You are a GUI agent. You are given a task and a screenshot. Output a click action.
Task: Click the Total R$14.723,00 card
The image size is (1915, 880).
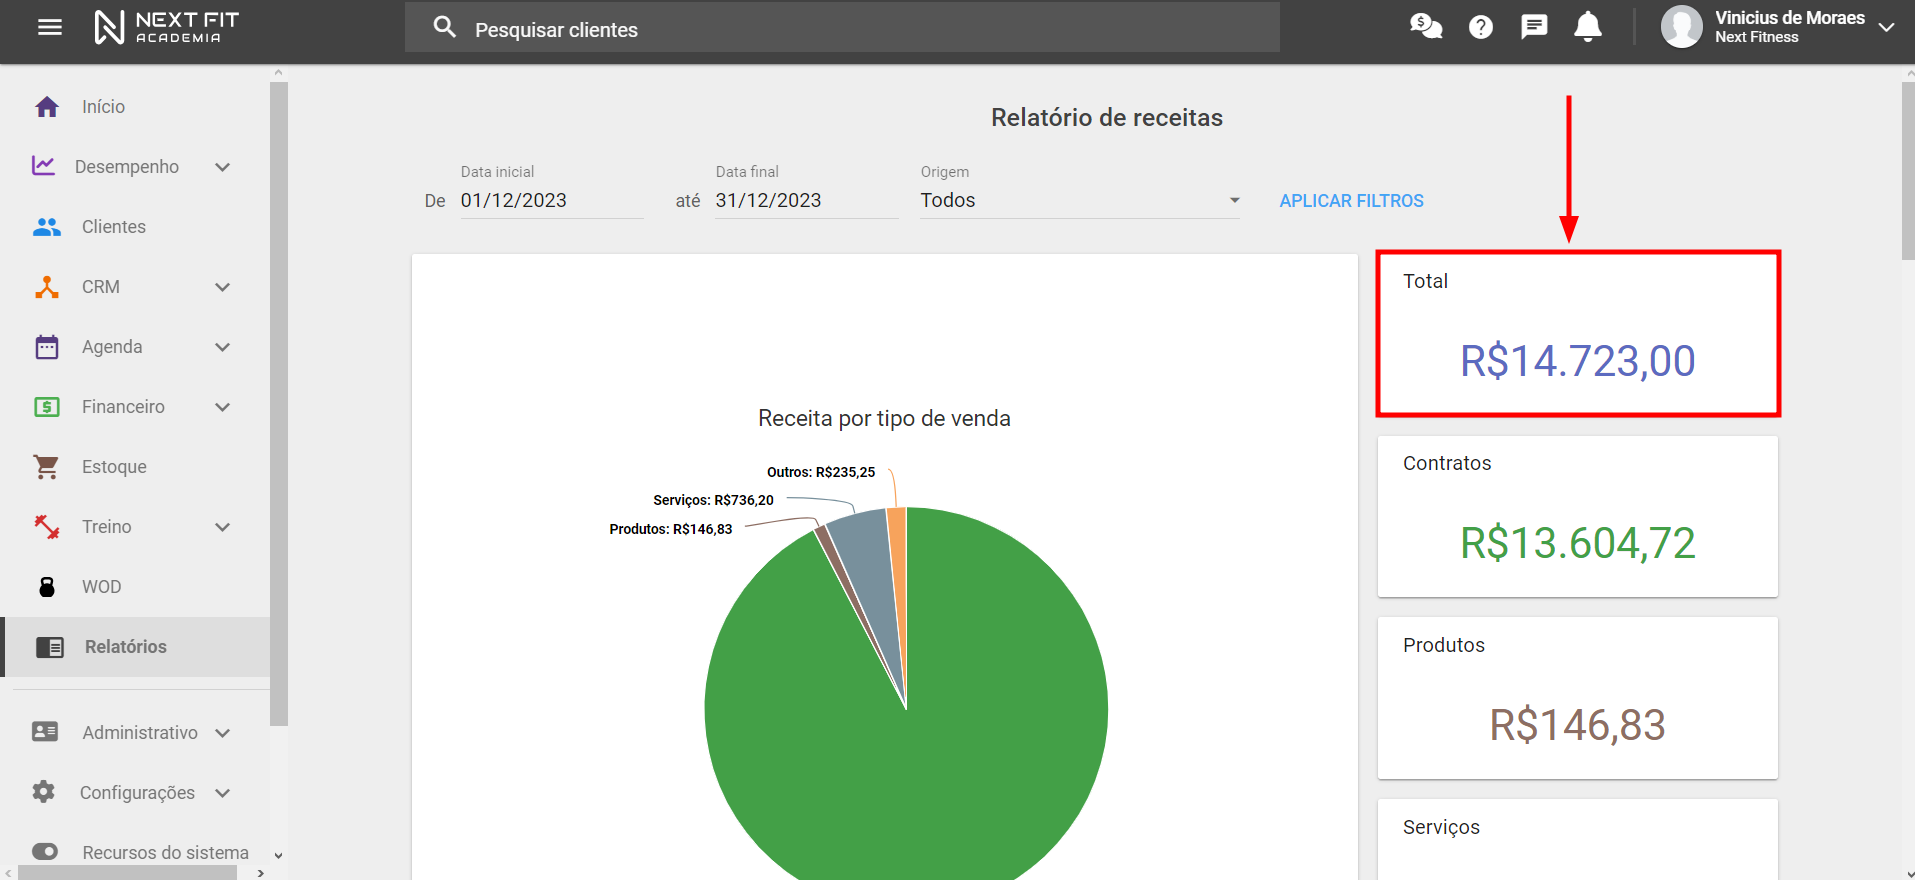[x=1578, y=333]
